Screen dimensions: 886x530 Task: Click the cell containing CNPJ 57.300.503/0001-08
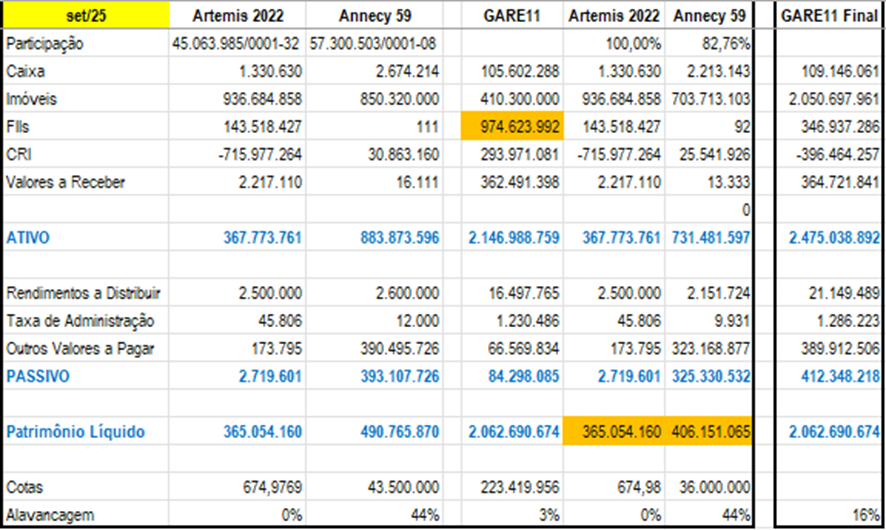(x=373, y=45)
